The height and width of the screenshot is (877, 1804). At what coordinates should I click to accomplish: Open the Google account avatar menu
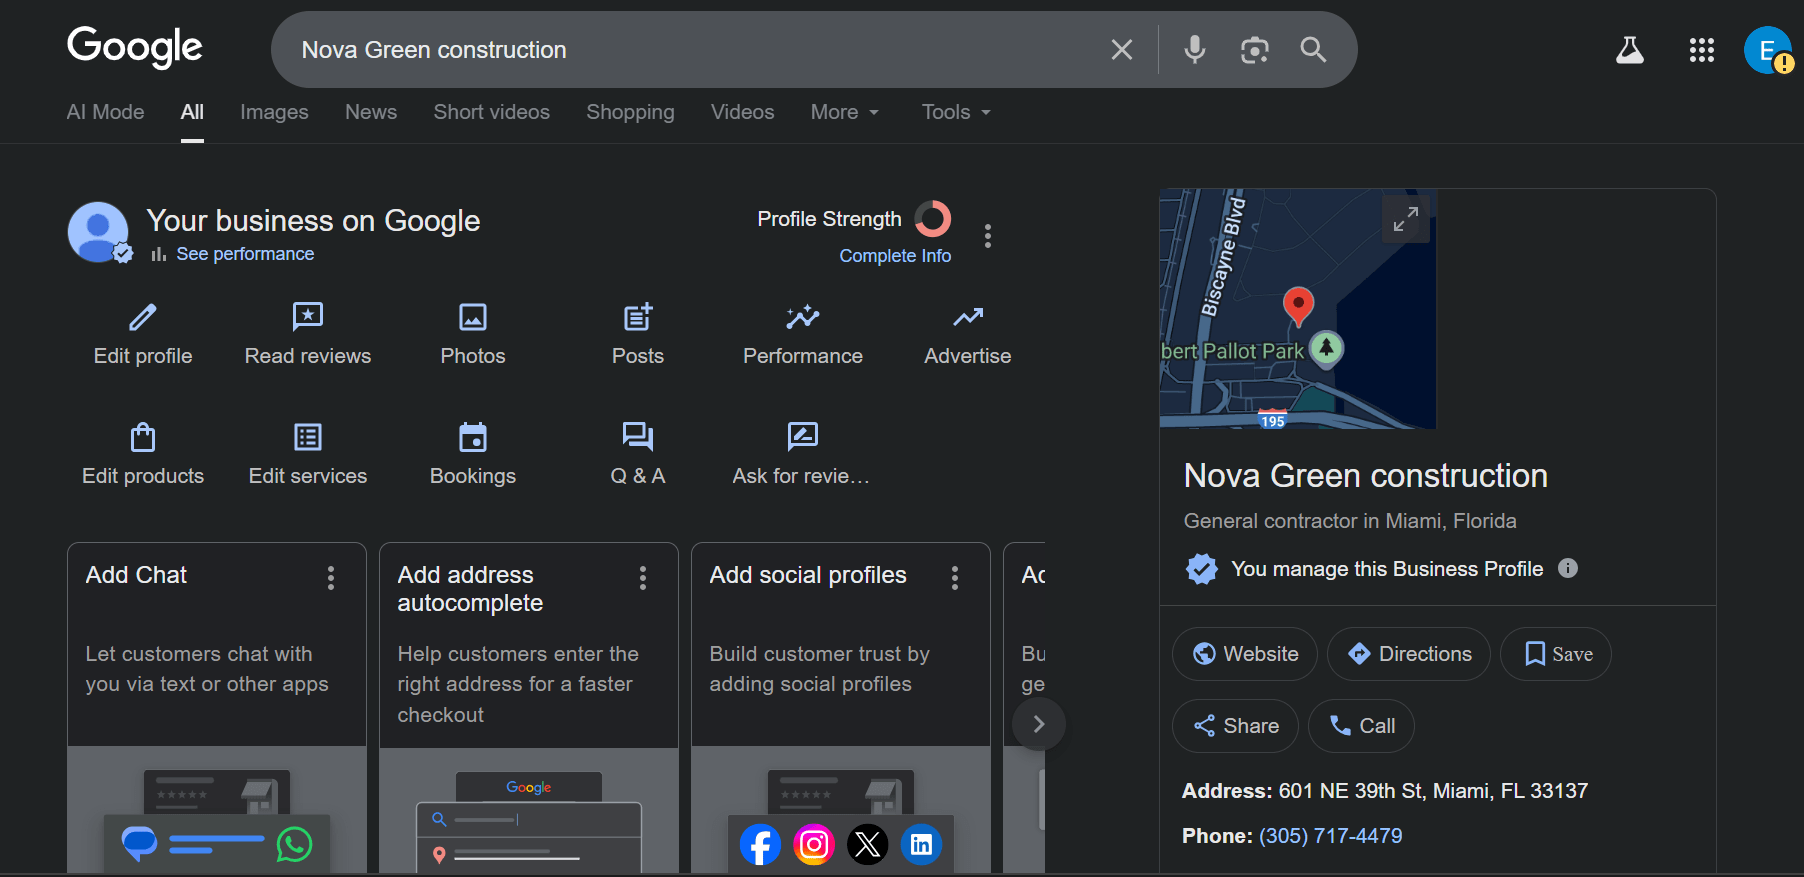[x=1768, y=50]
